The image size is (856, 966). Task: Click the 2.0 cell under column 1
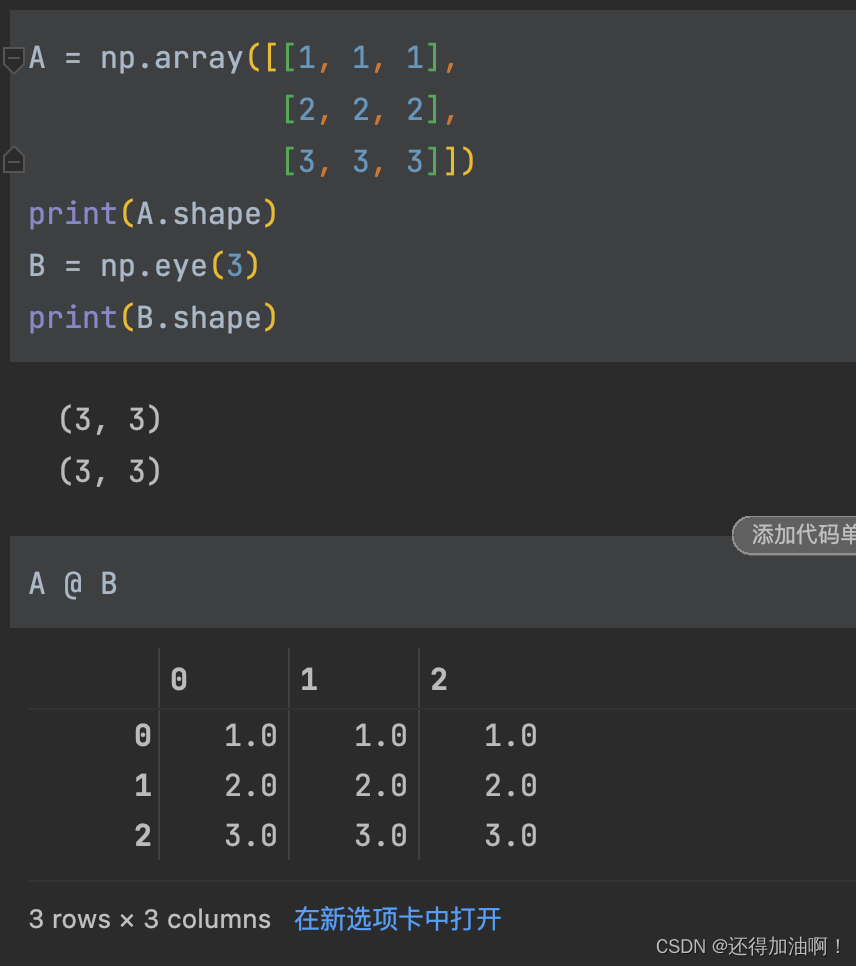380,785
